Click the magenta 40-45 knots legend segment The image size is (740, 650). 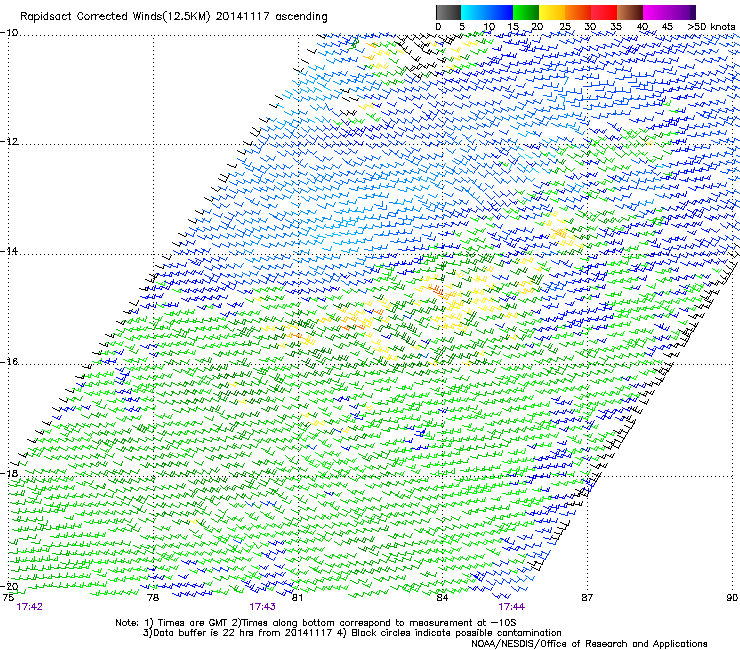[656, 12]
